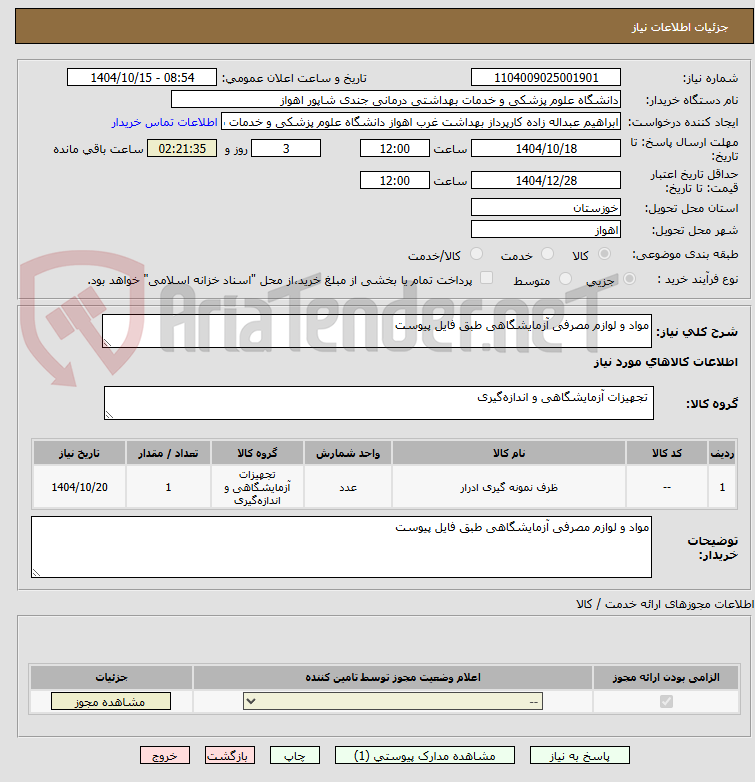The width and height of the screenshot is (755, 782).
Task: Click the چاپ print button
Action: point(295,756)
